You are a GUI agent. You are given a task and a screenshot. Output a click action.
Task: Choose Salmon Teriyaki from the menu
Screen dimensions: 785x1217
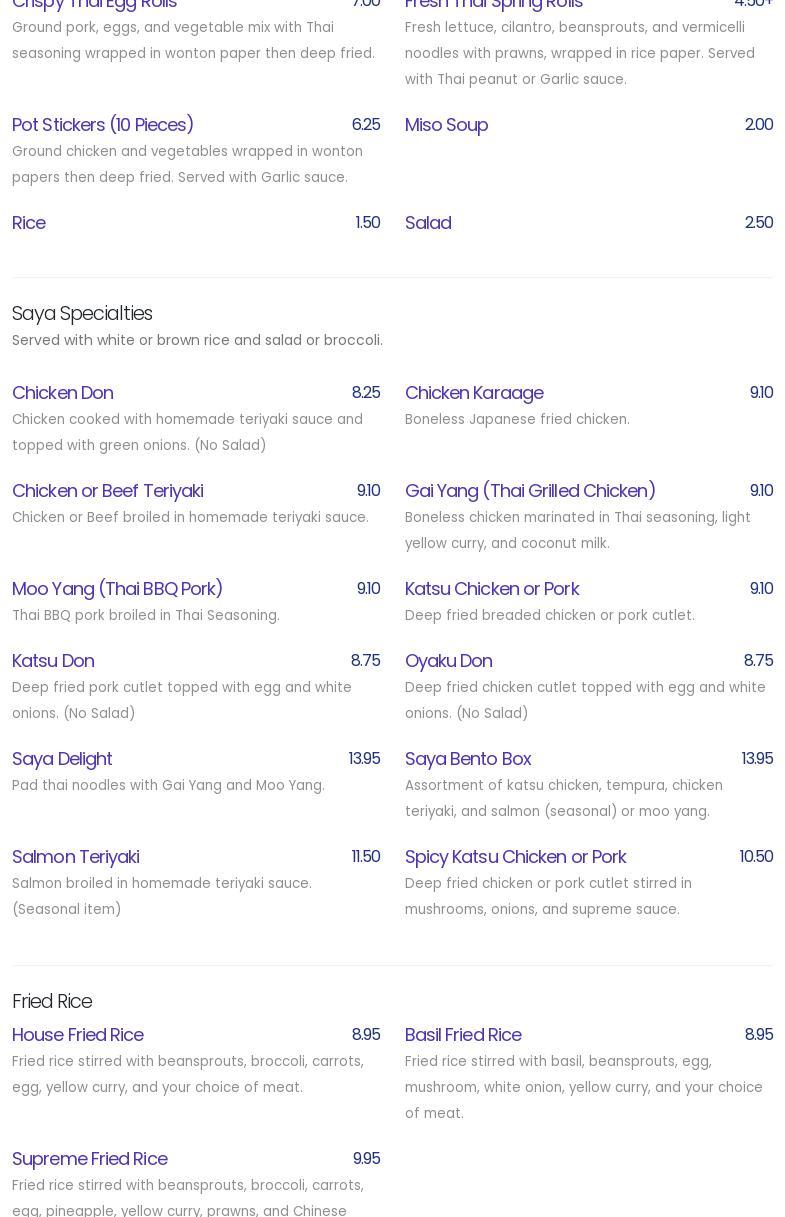point(76,857)
